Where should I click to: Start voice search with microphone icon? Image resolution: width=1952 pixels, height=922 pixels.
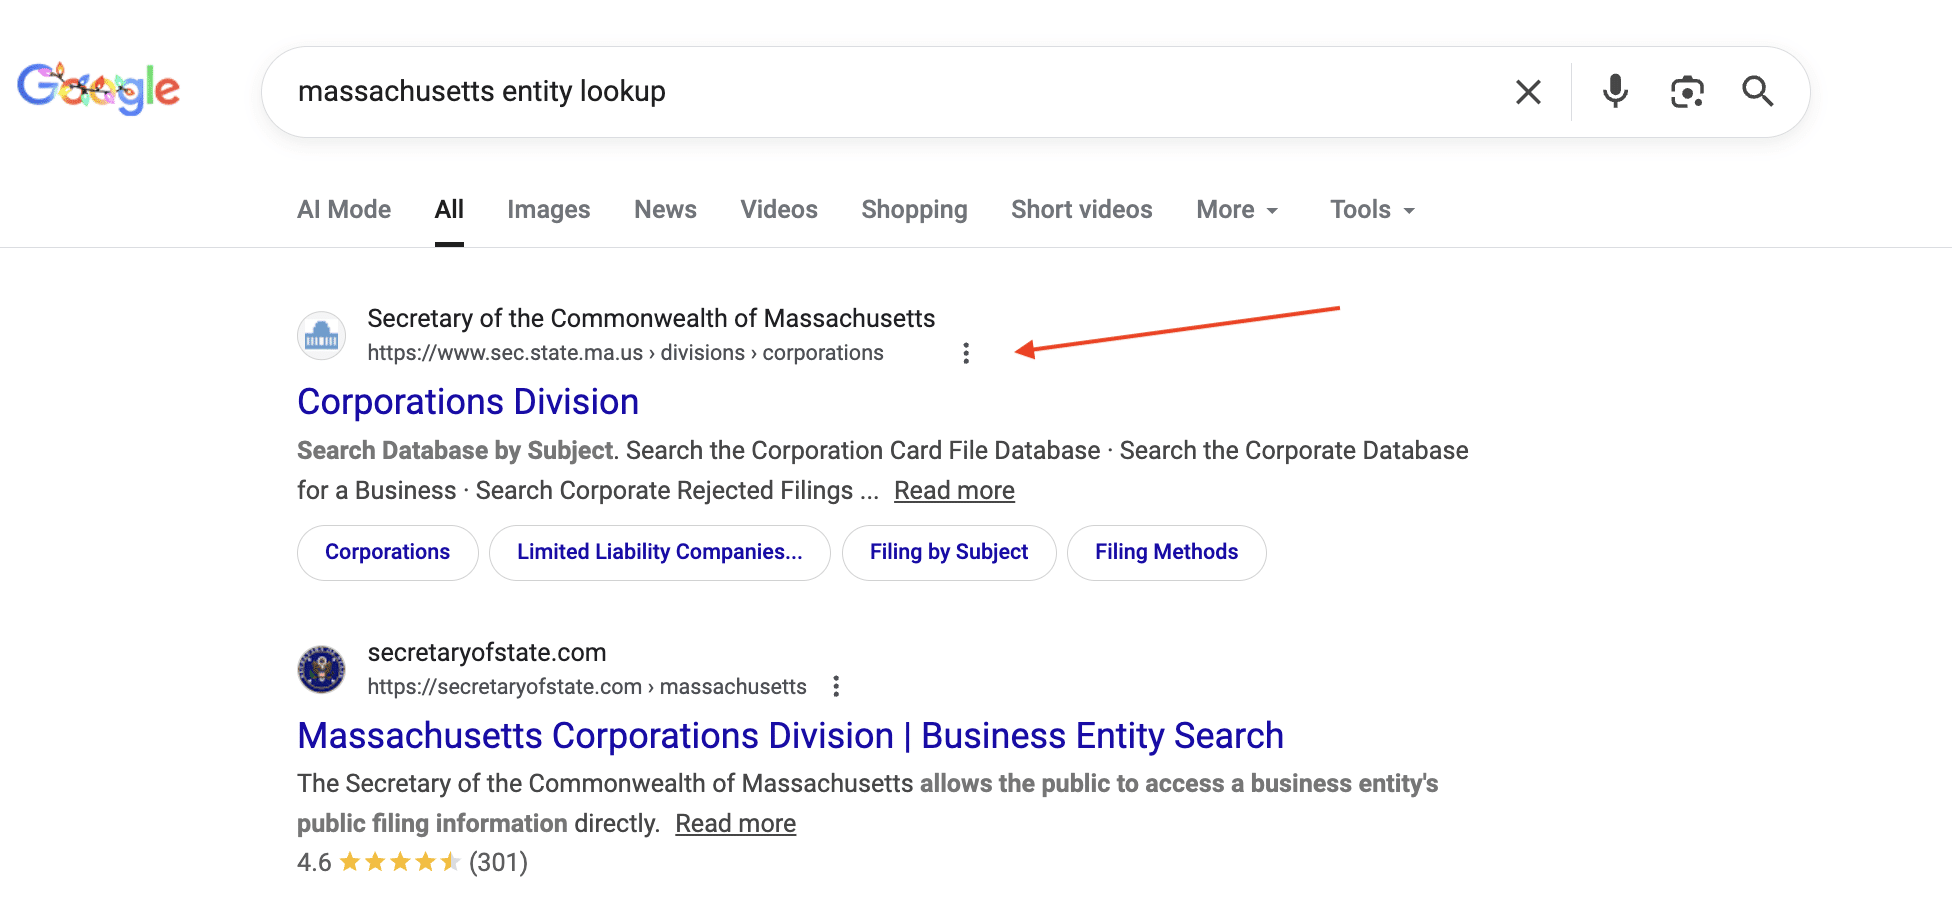(1614, 92)
